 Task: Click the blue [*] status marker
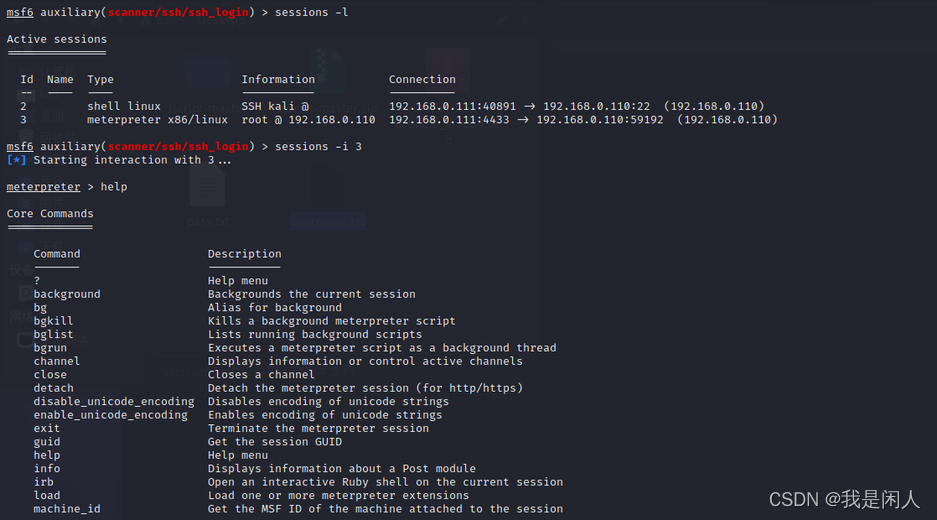pyautogui.click(x=16, y=160)
